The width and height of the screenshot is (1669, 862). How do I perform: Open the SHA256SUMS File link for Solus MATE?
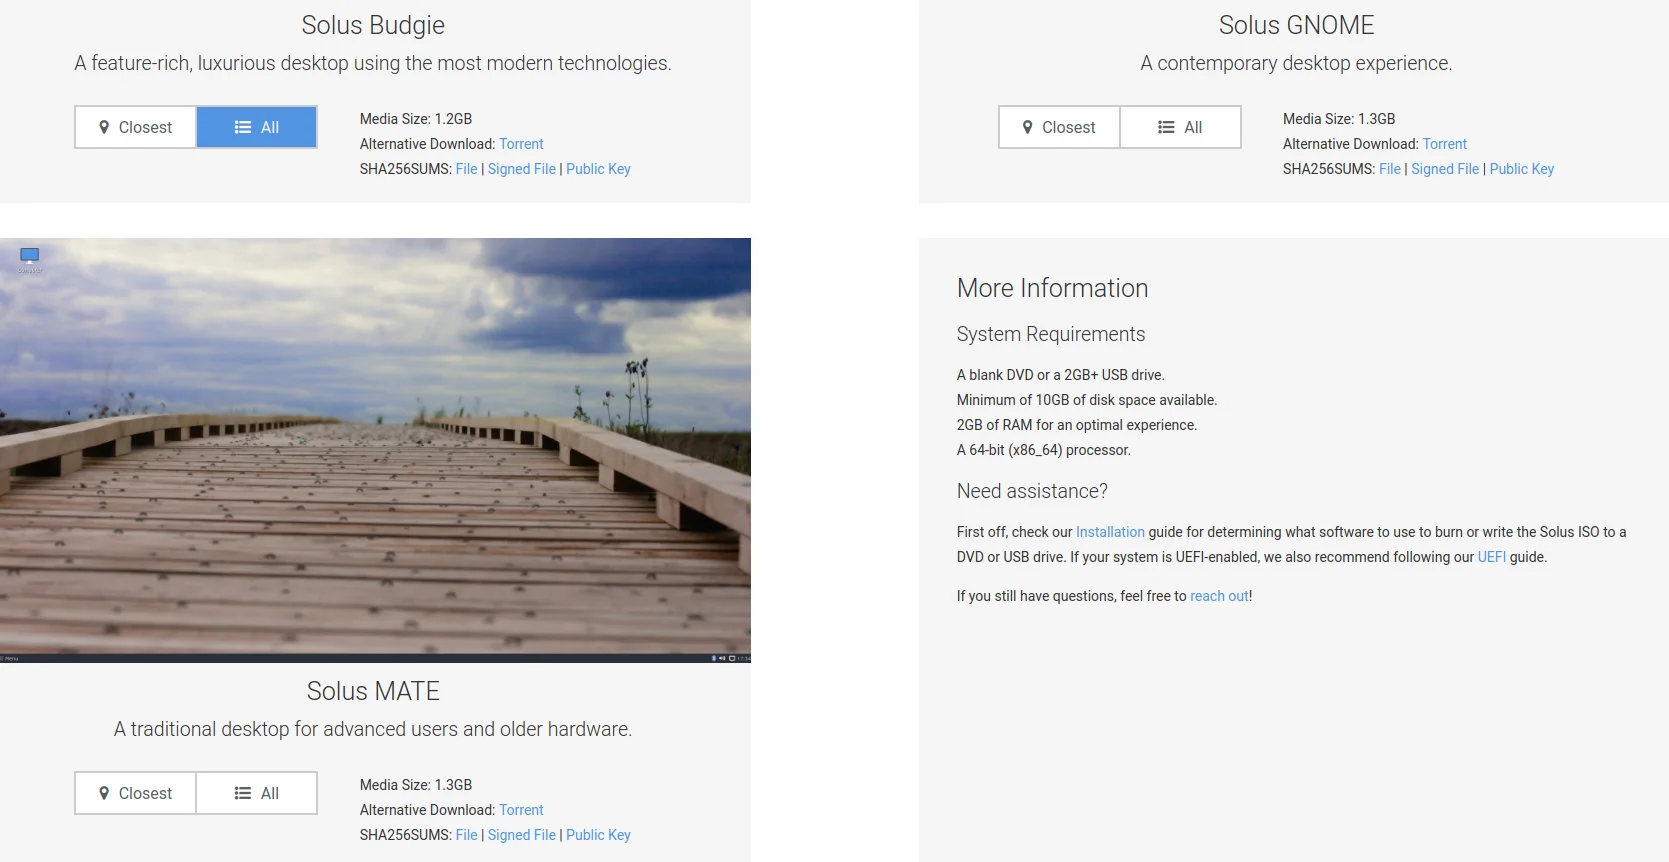coord(467,835)
